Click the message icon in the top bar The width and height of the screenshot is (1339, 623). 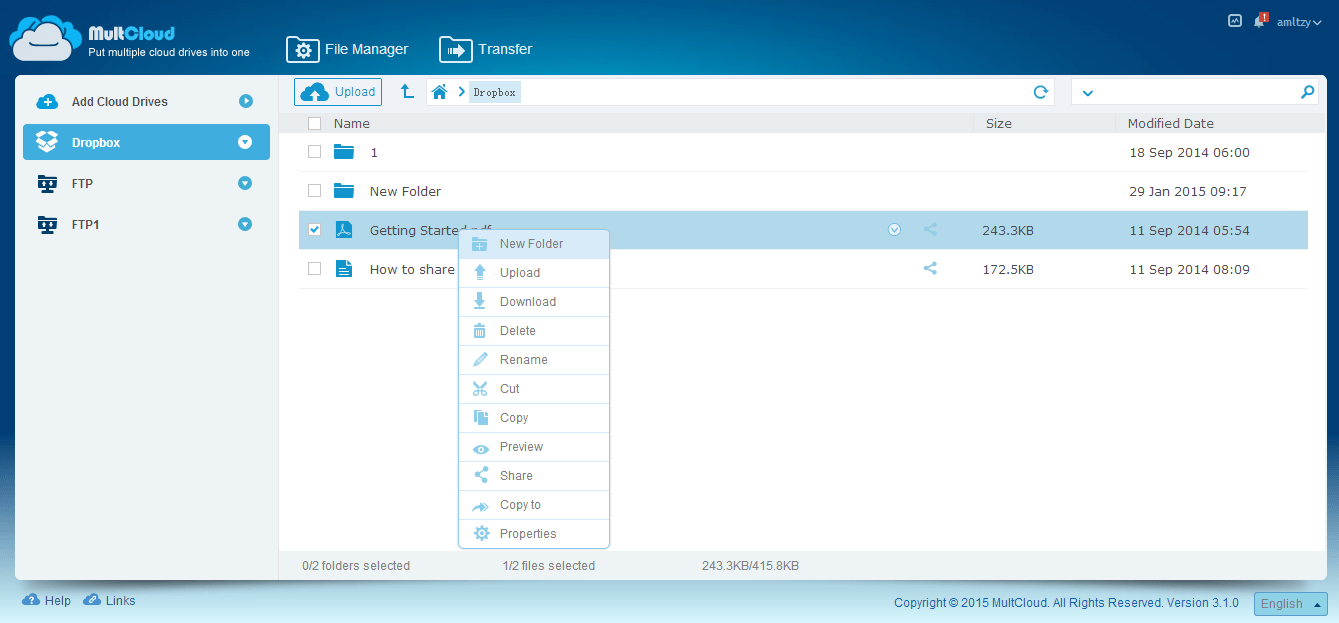point(1234,19)
